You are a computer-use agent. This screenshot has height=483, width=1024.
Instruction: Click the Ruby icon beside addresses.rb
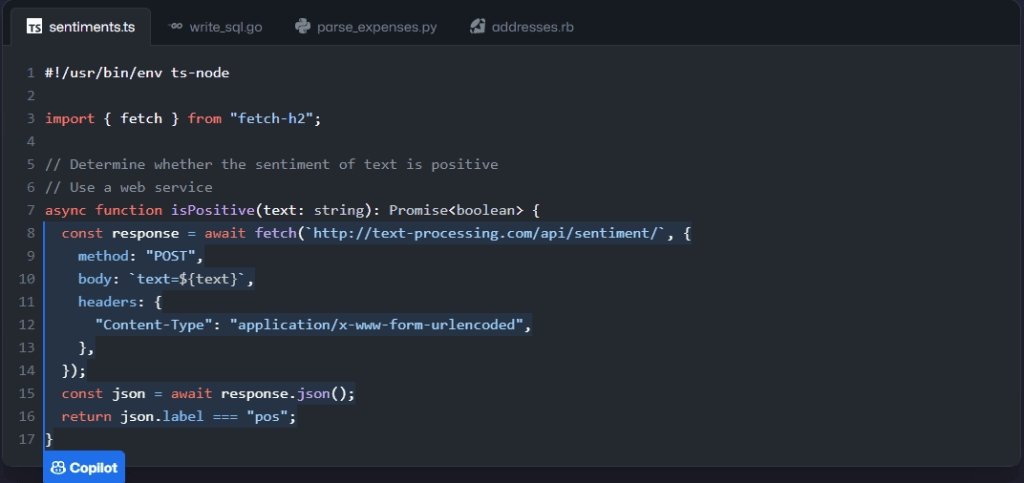pyautogui.click(x=477, y=26)
